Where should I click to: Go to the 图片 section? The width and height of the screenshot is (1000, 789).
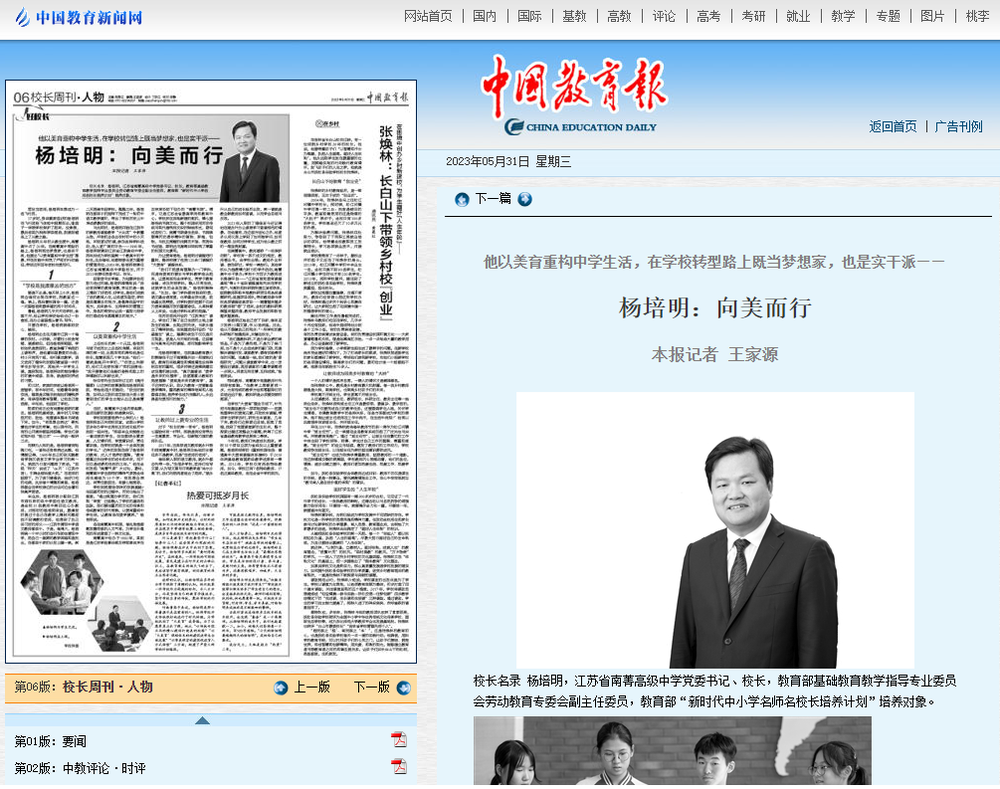[932, 16]
